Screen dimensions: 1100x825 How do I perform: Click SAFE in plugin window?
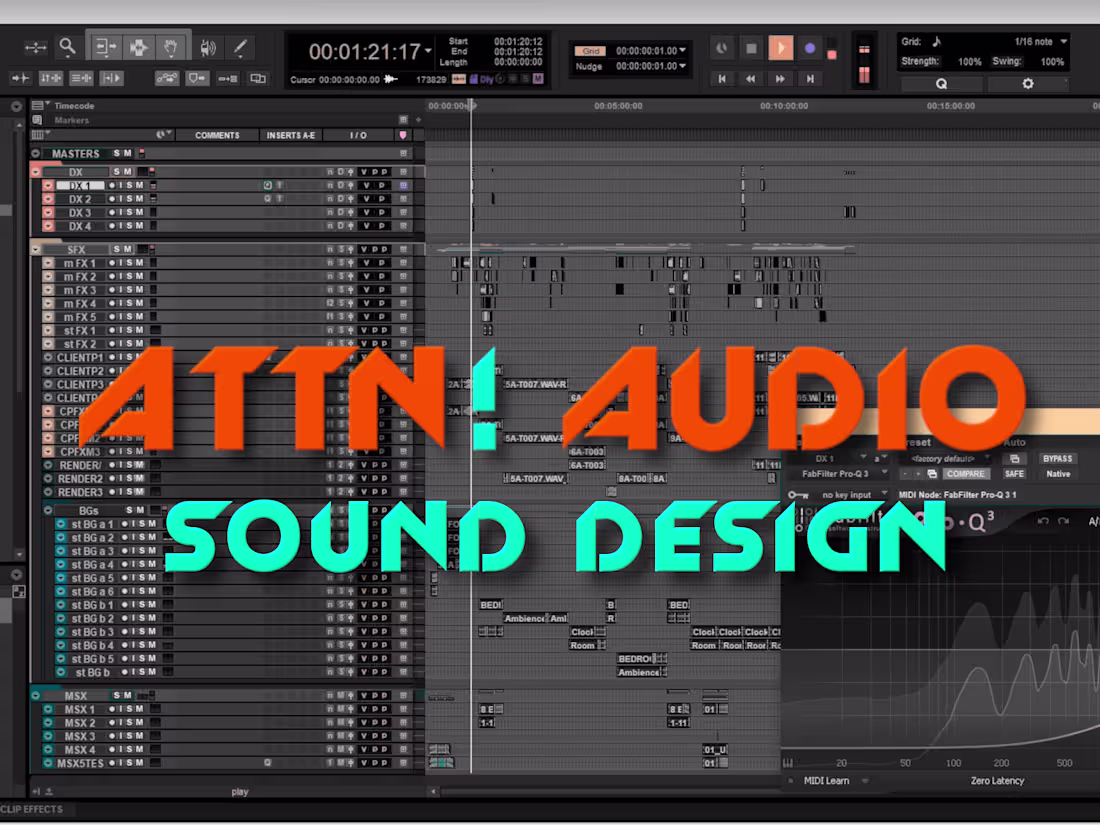tap(1014, 474)
